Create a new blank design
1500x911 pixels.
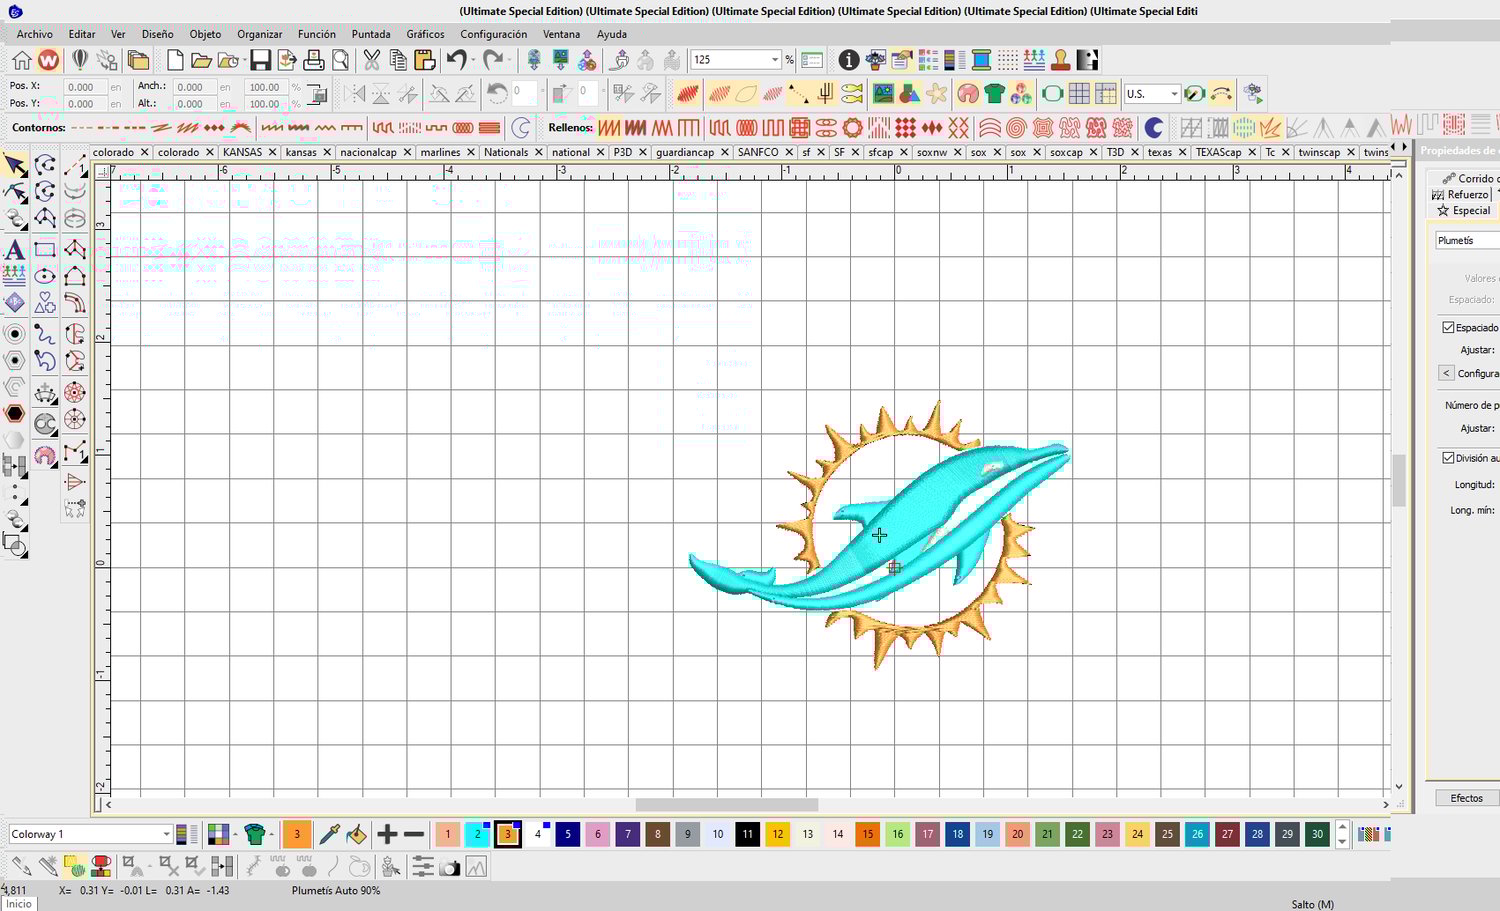(x=175, y=61)
